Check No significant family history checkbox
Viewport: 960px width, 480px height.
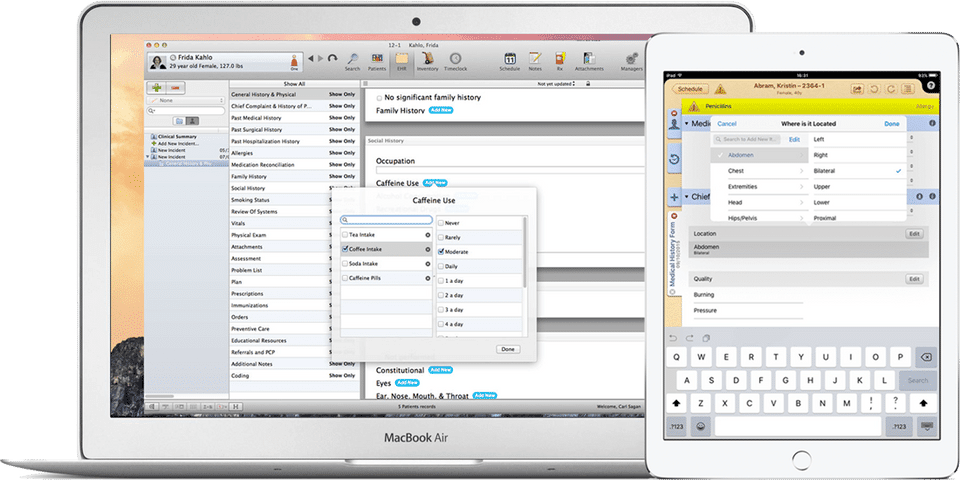click(x=380, y=98)
